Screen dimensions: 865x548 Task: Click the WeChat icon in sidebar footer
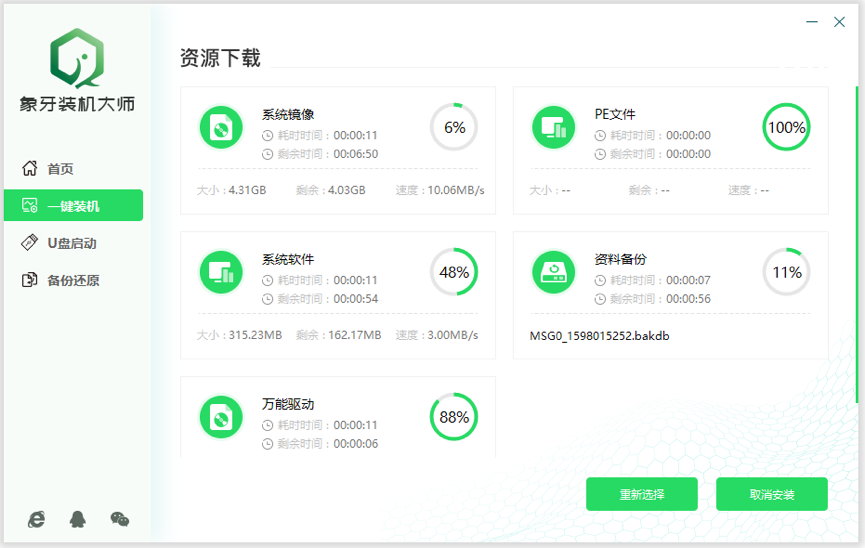point(119,518)
